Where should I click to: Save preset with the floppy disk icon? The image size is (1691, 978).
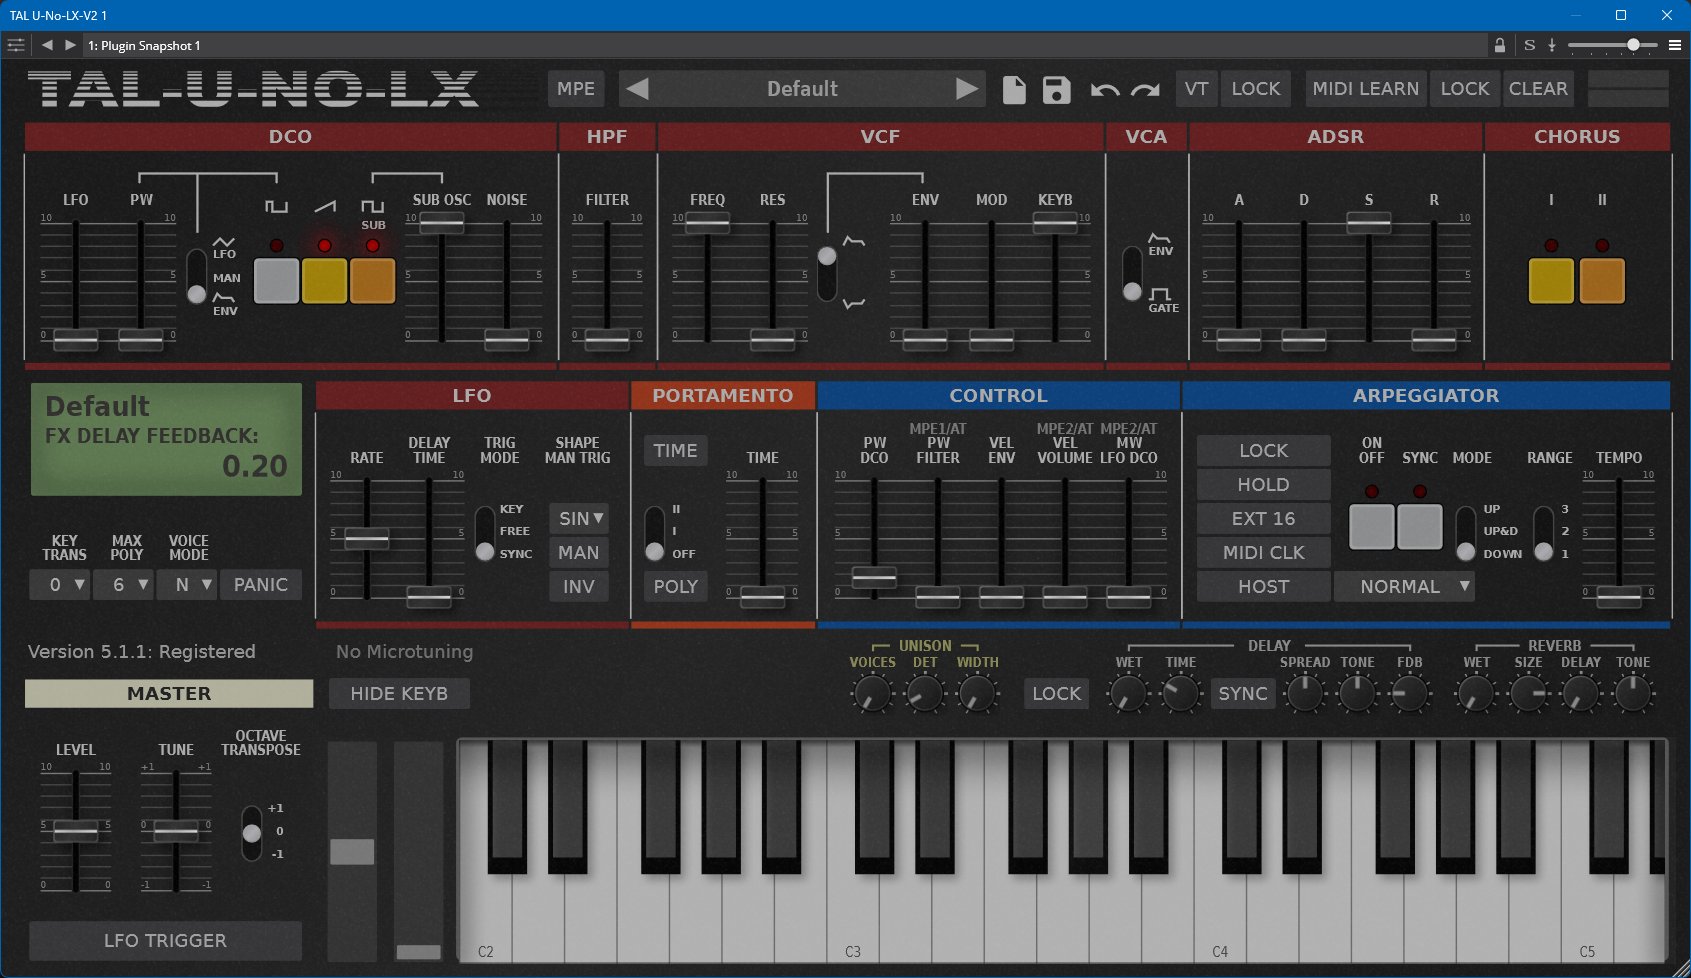click(x=1056, y=90)
